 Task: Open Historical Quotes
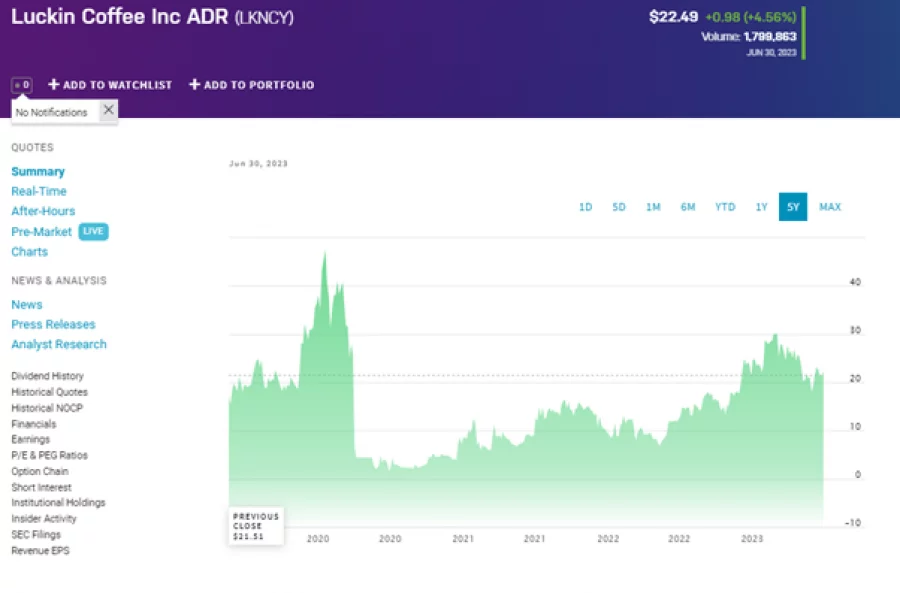[x=49, y=392]
